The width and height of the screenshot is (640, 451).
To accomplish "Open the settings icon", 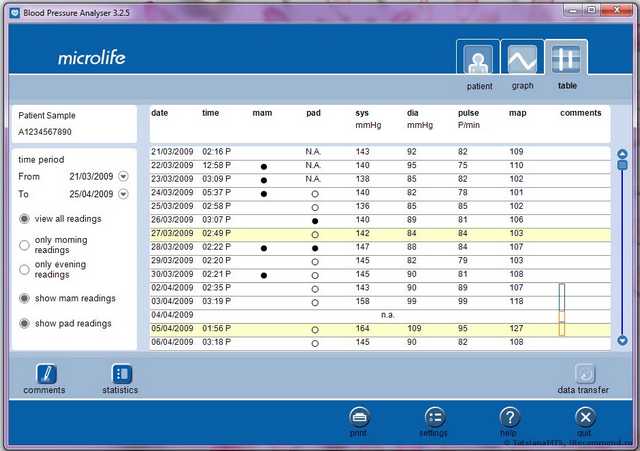I will click(435, 417).
